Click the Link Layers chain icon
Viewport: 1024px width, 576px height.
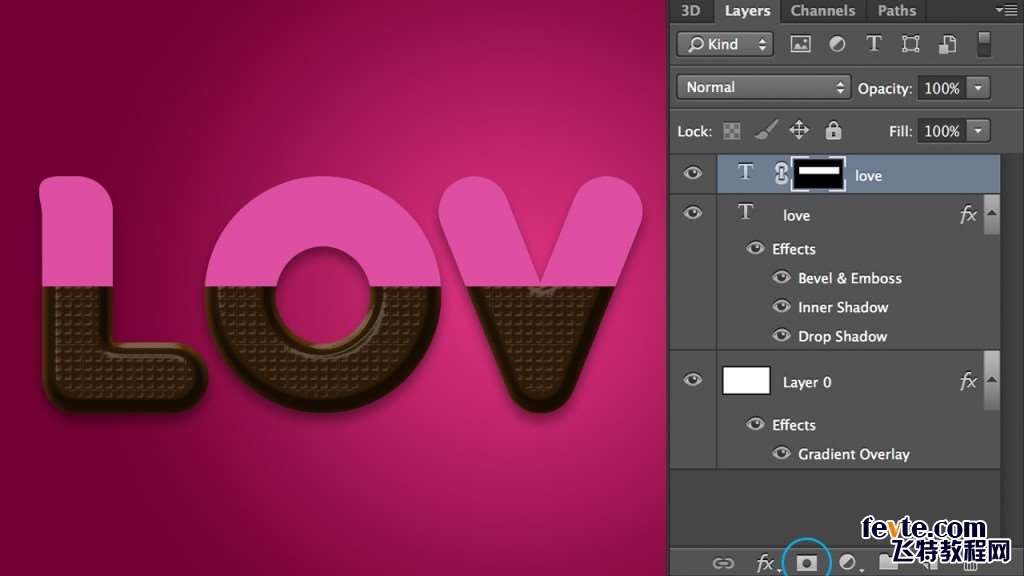click(x=723, y=563)
